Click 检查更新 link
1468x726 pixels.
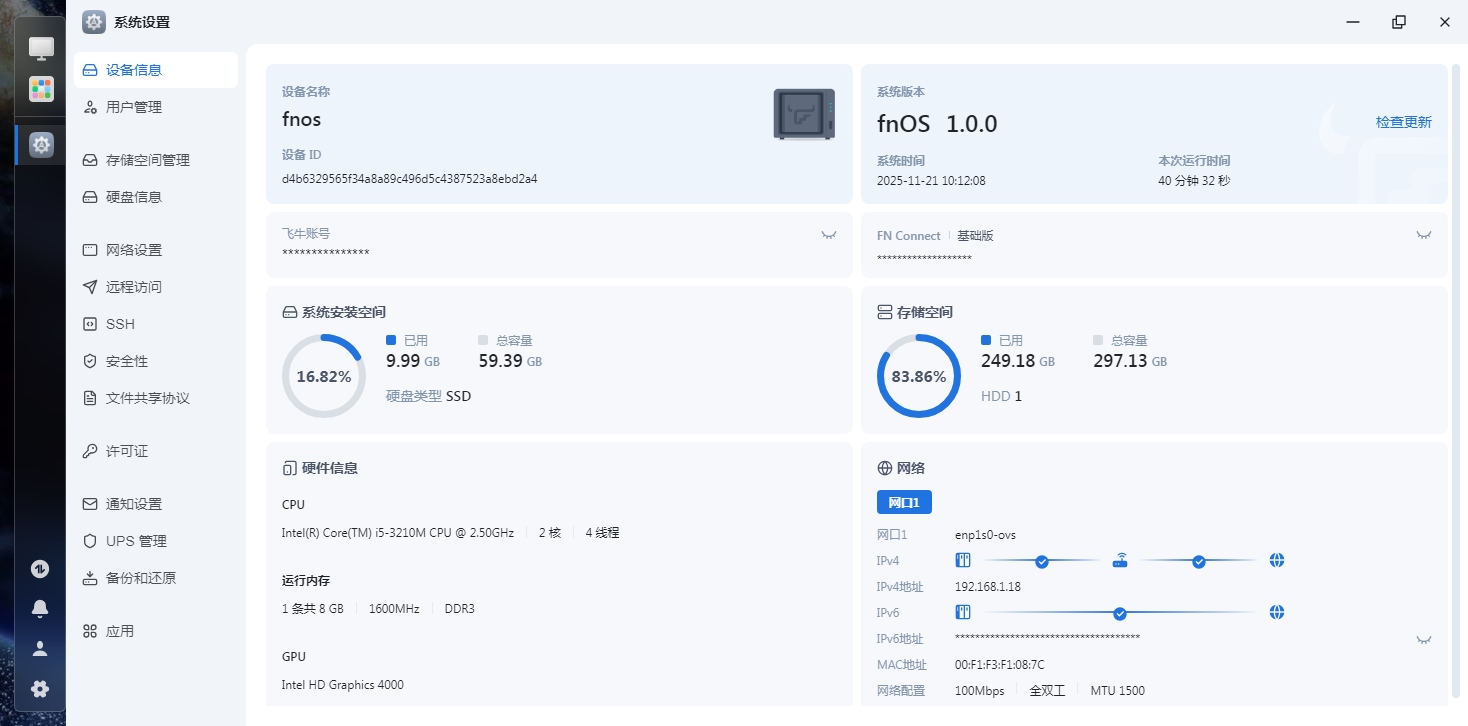(1403, 122)
